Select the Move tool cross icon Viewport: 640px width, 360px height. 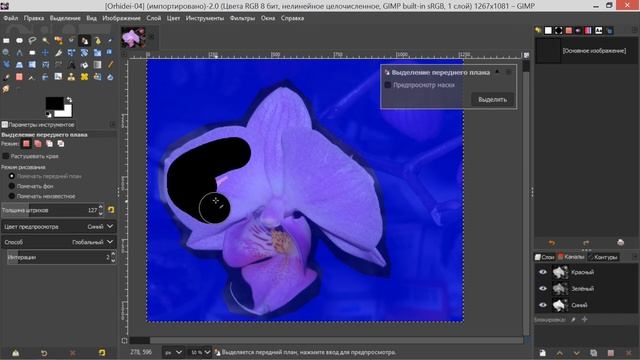click(45, 53)
